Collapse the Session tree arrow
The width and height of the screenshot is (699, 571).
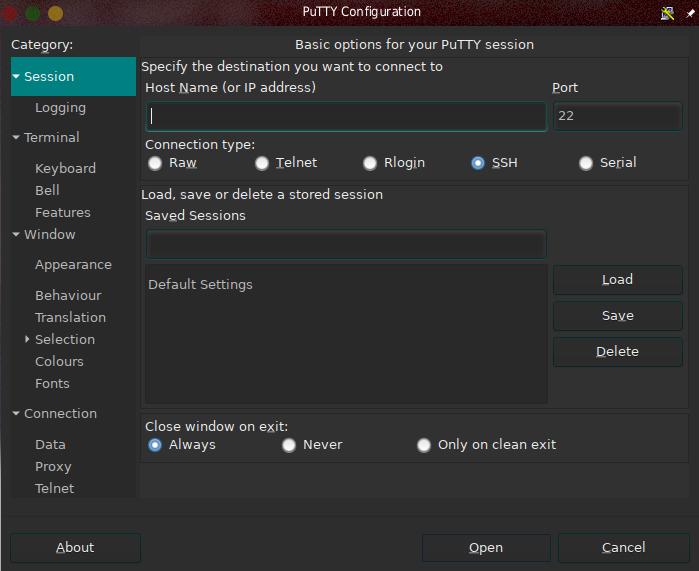[16, 77]
